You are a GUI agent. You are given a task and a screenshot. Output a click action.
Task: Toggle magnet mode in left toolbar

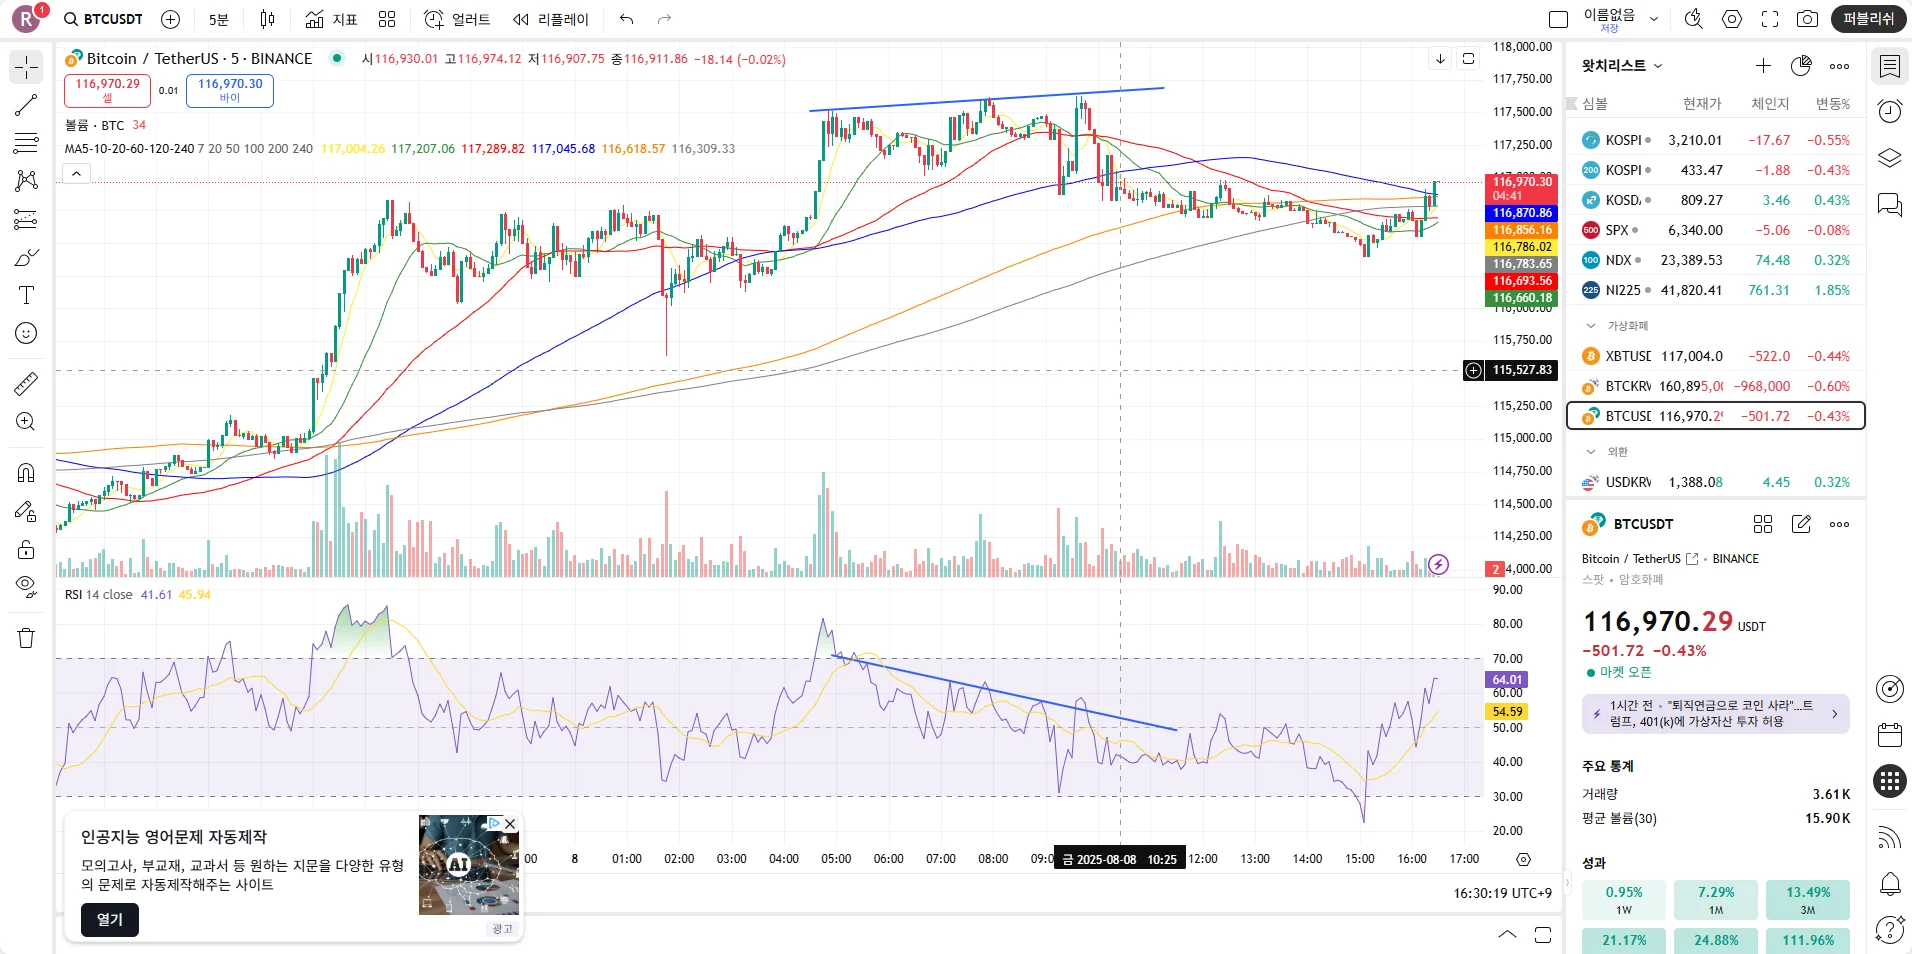tap(26, 472)
